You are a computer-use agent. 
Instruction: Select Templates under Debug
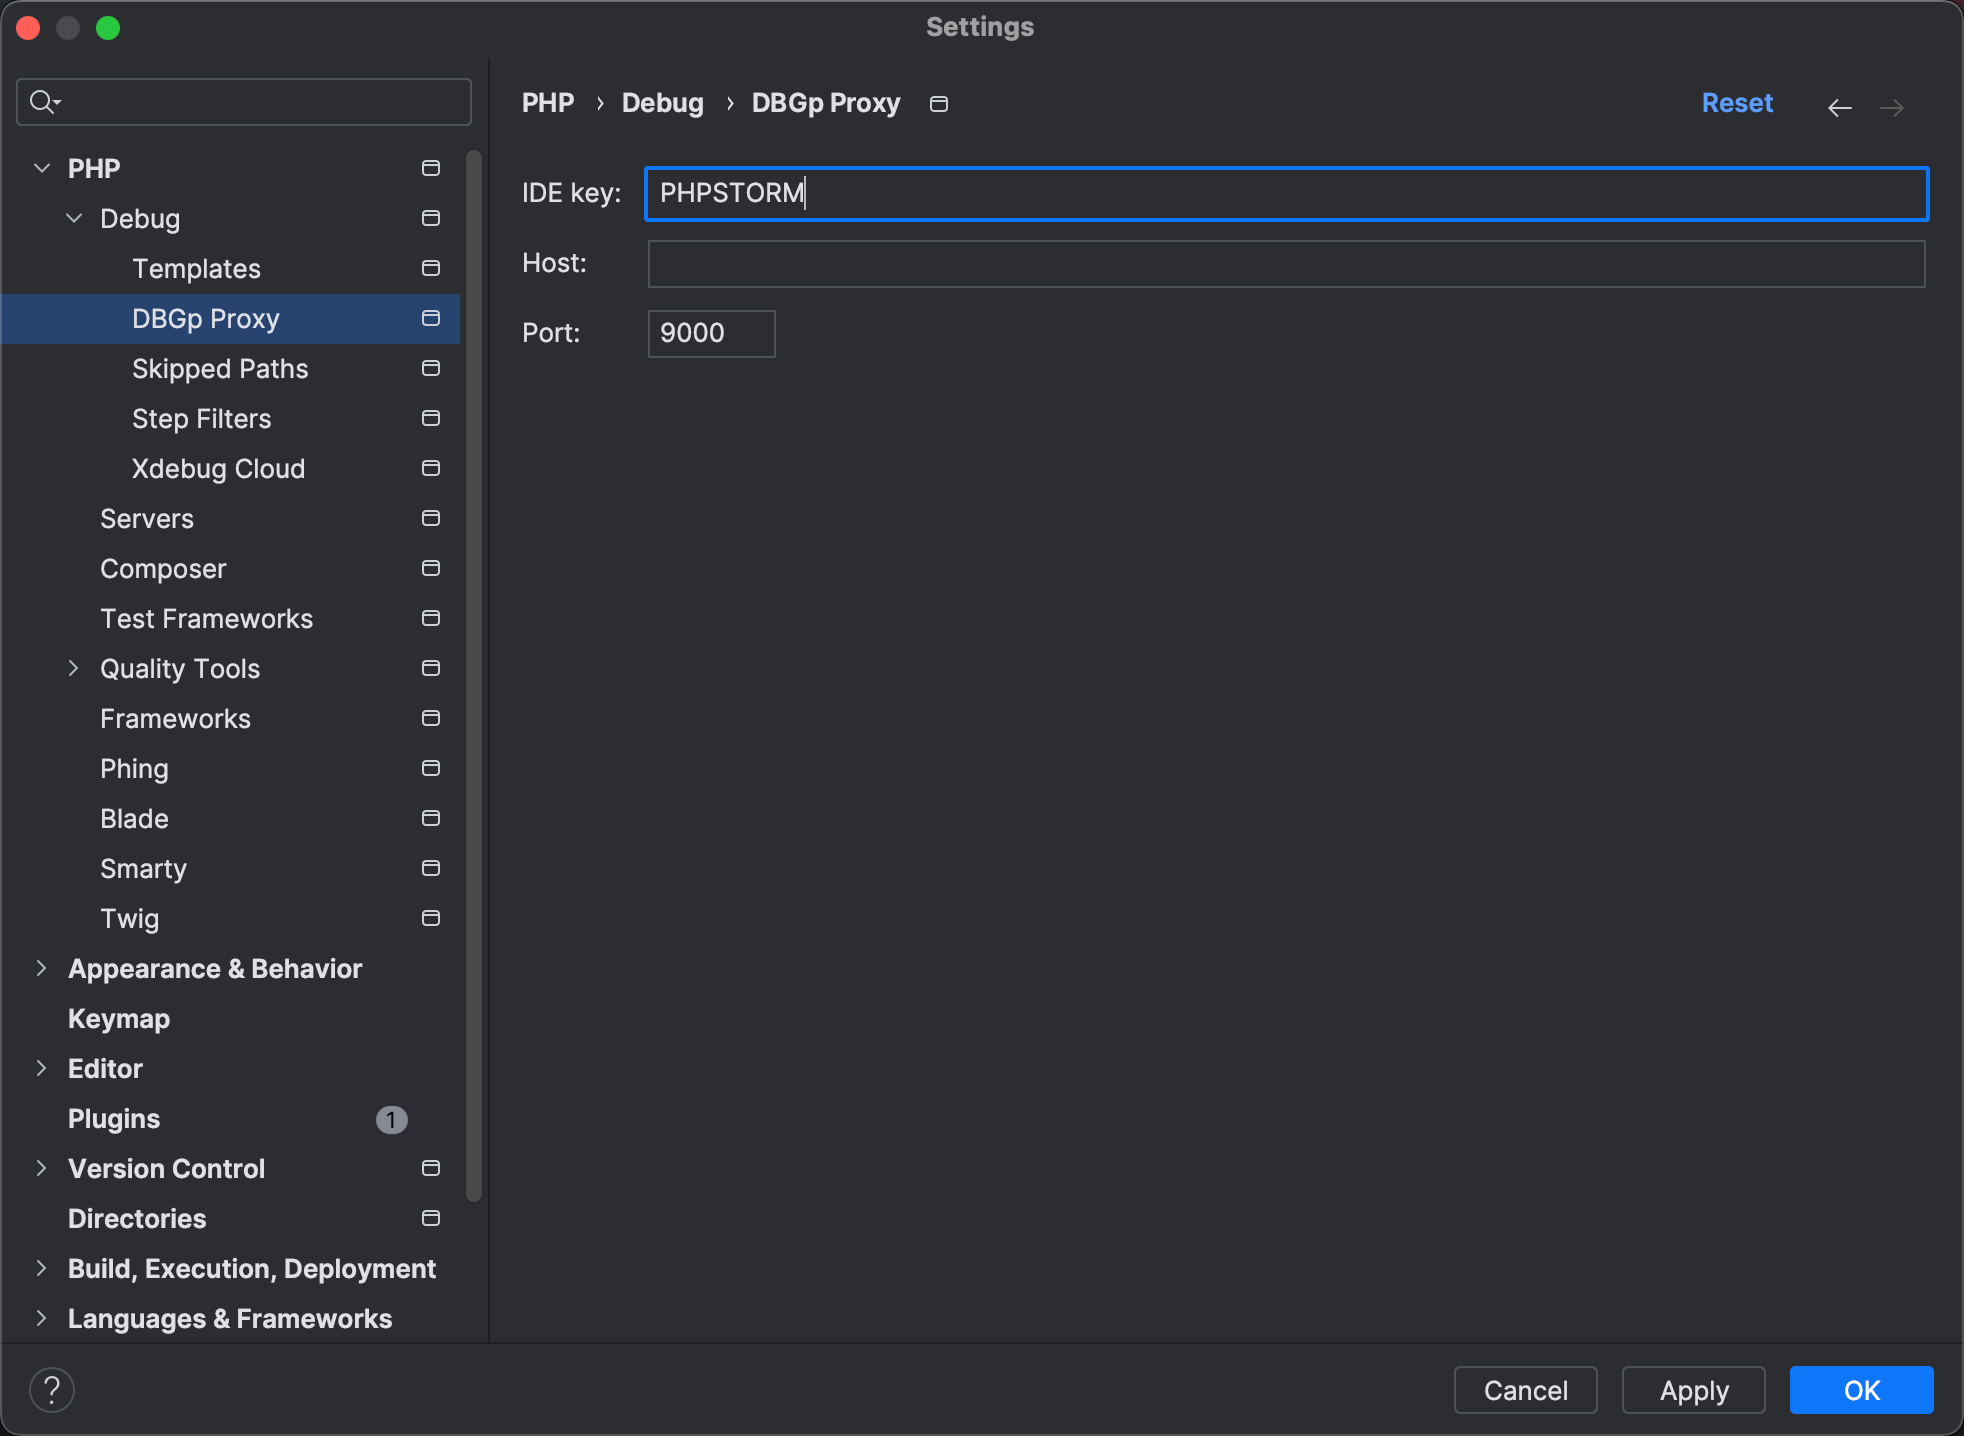coord(196,268)
